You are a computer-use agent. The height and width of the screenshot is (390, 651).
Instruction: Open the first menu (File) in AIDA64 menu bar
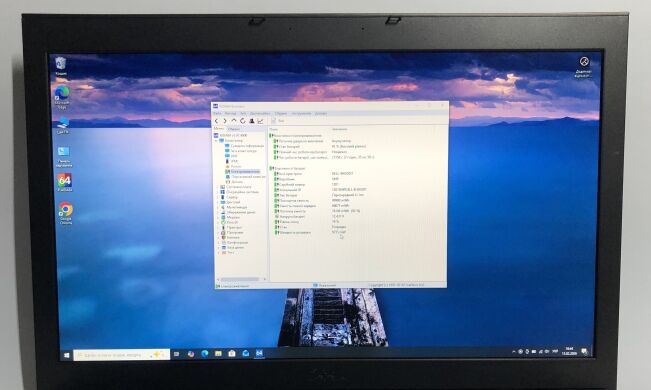(x=217, y=113)
